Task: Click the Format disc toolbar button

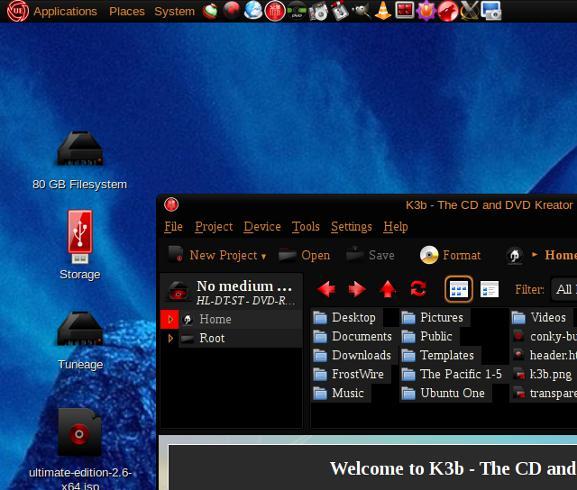Action: [x=450, y=255]
